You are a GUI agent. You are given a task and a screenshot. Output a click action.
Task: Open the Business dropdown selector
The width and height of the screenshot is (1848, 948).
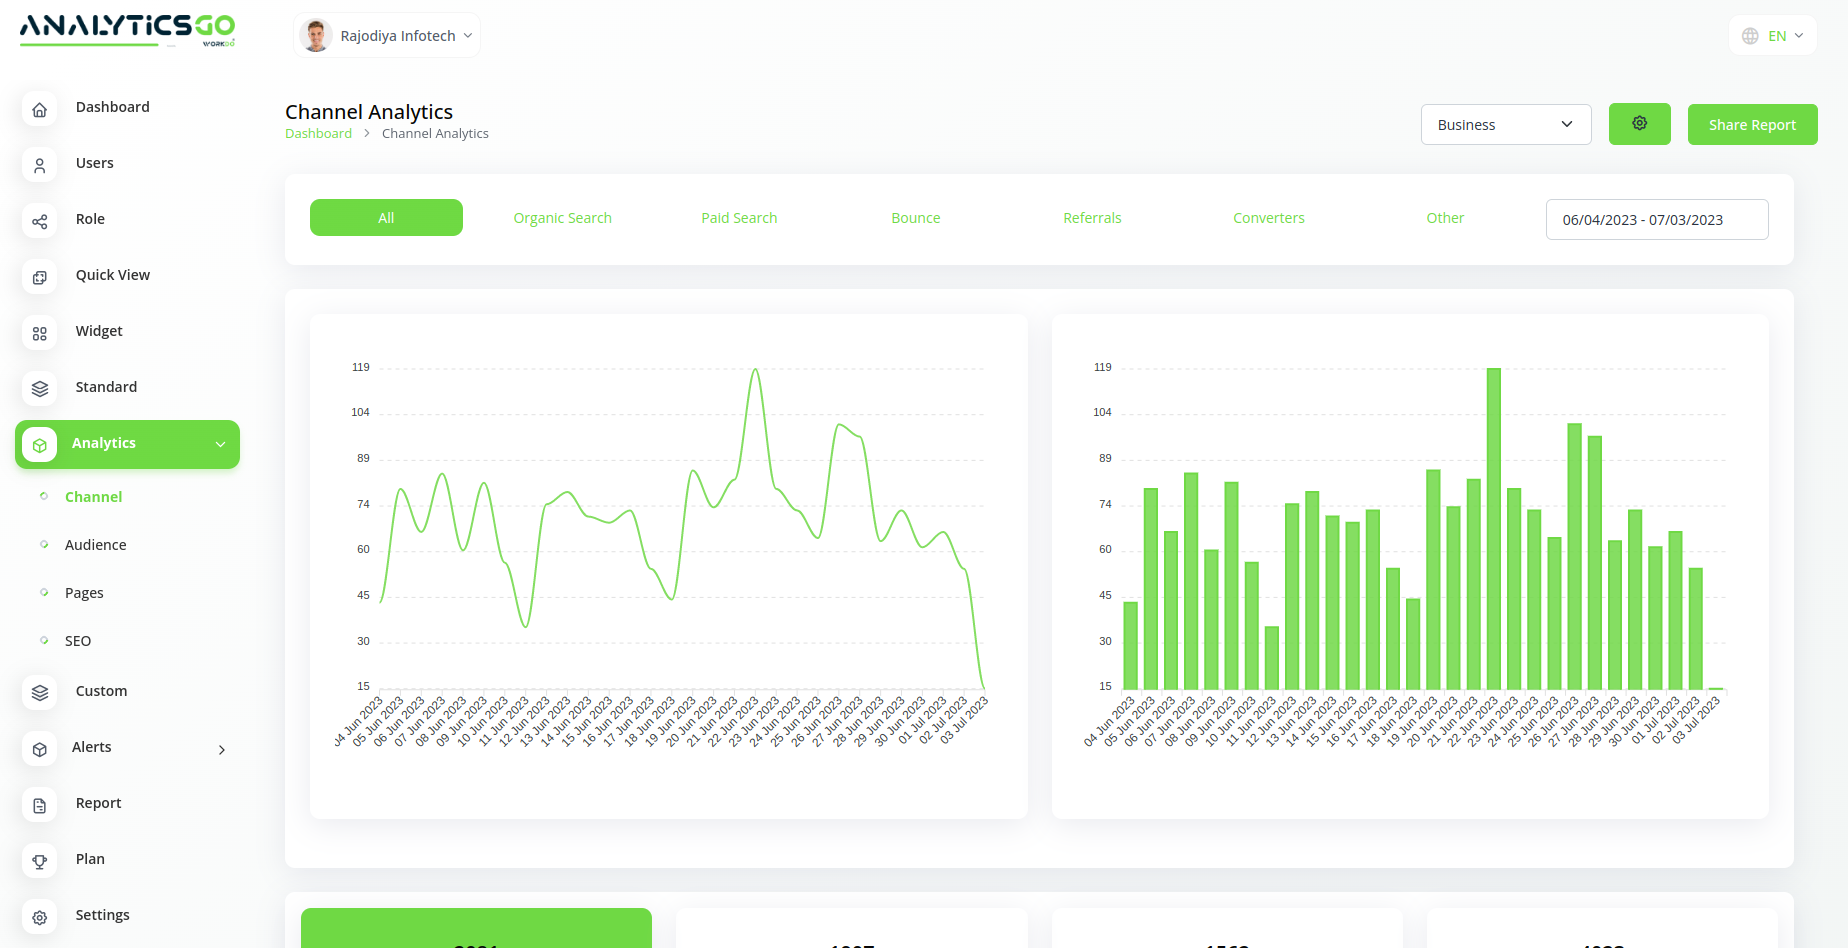click(x=1505, y=125)
